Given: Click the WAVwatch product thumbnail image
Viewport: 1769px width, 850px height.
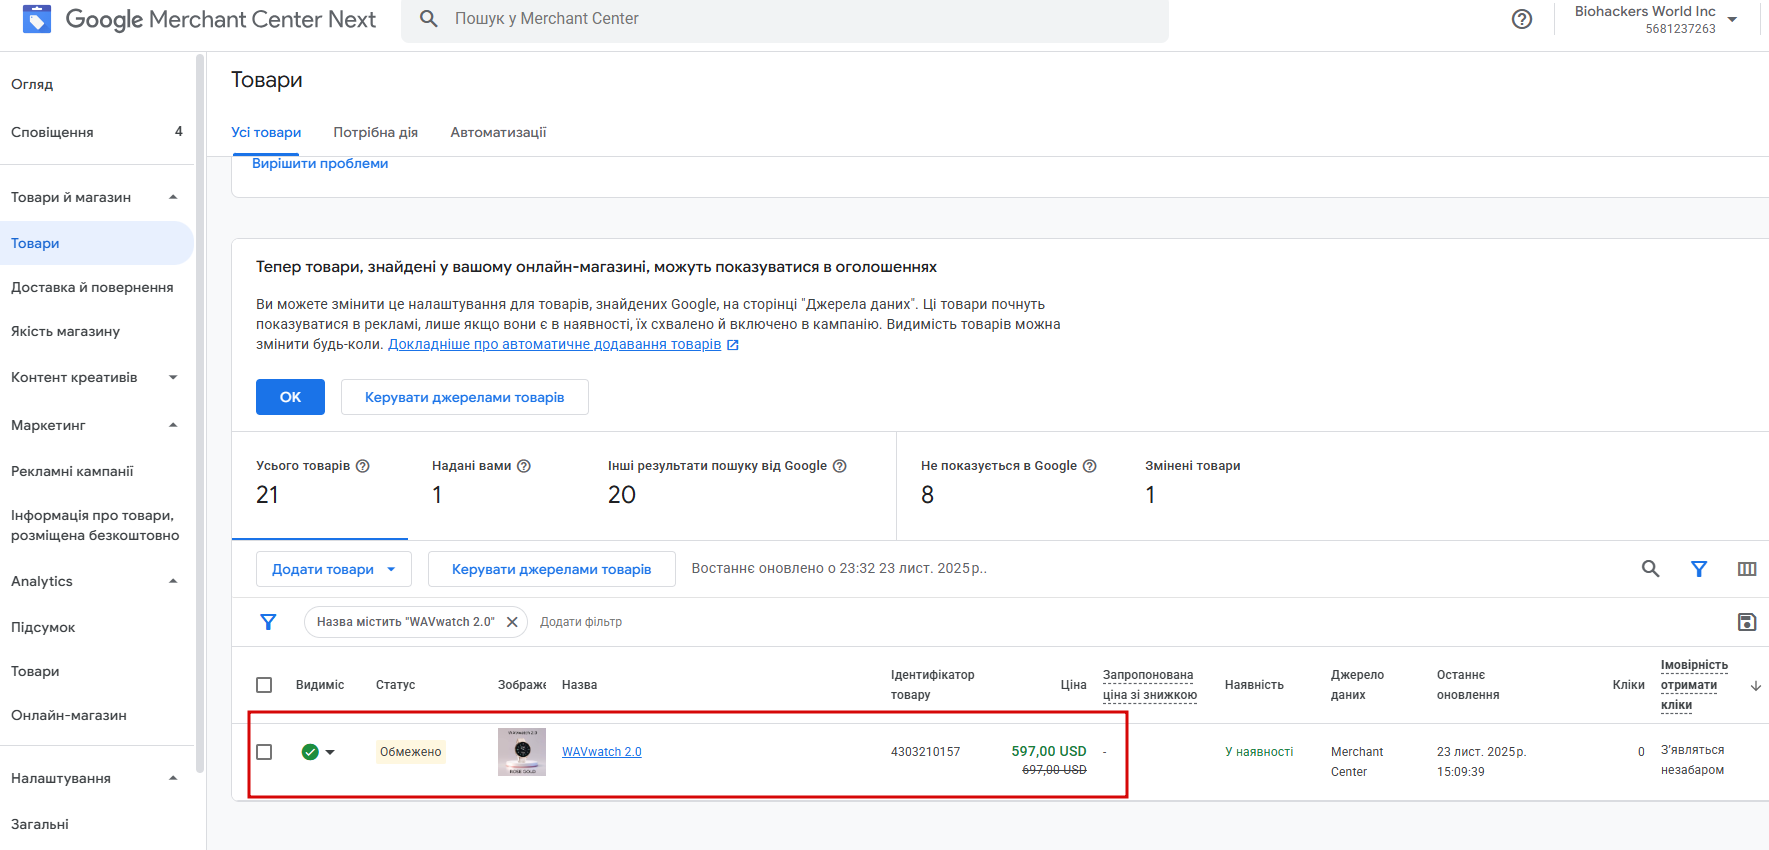Looking at the screenshot, I should (522, 752).
